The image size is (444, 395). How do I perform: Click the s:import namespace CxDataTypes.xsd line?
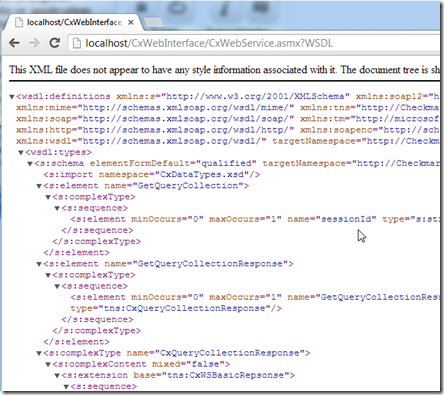tap(152, 175)
